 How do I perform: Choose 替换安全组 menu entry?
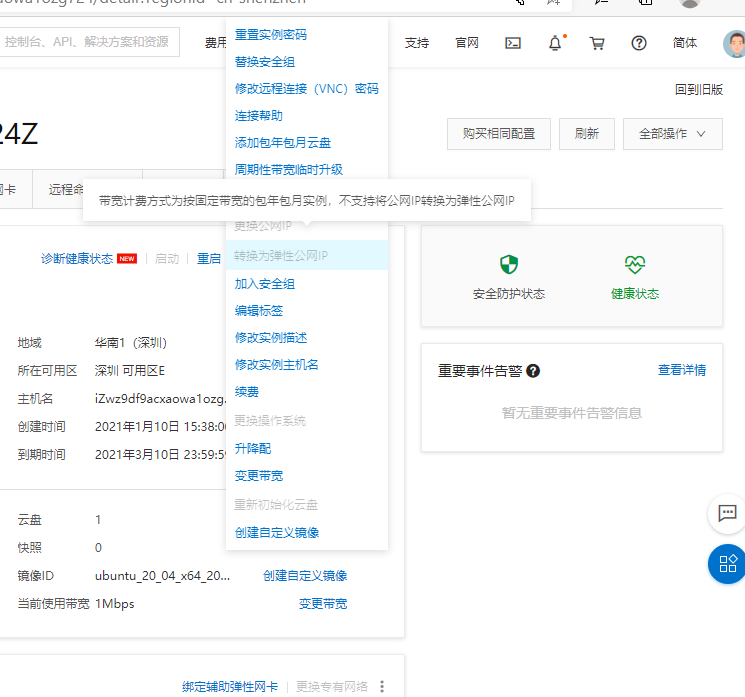point(264,62)
